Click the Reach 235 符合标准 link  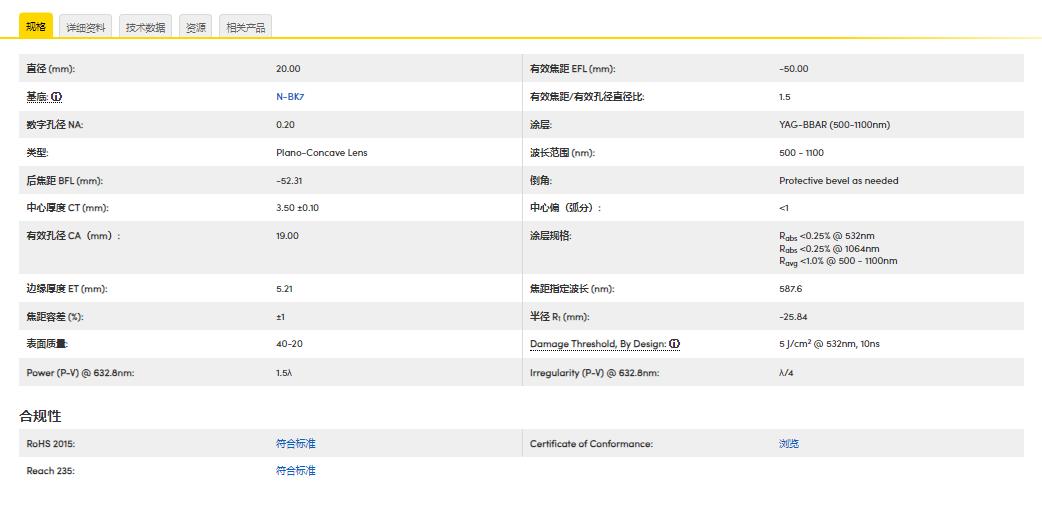pyautogui.click(x=296, y=471)
